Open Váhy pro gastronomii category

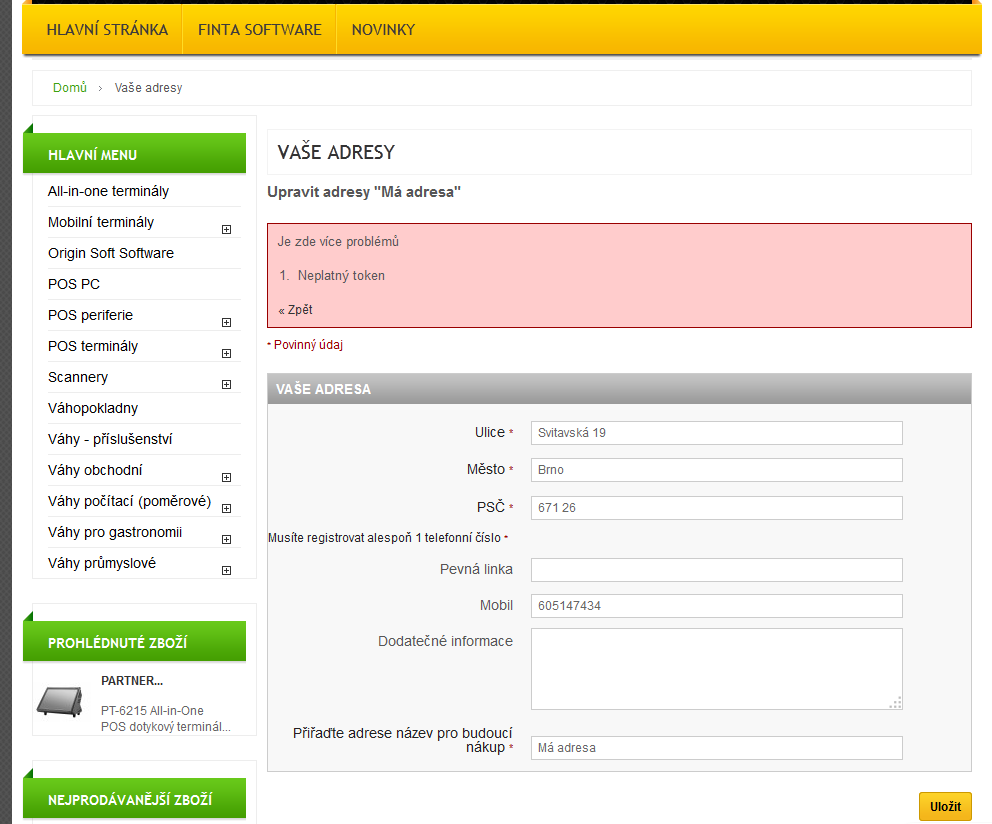(115, 532)
